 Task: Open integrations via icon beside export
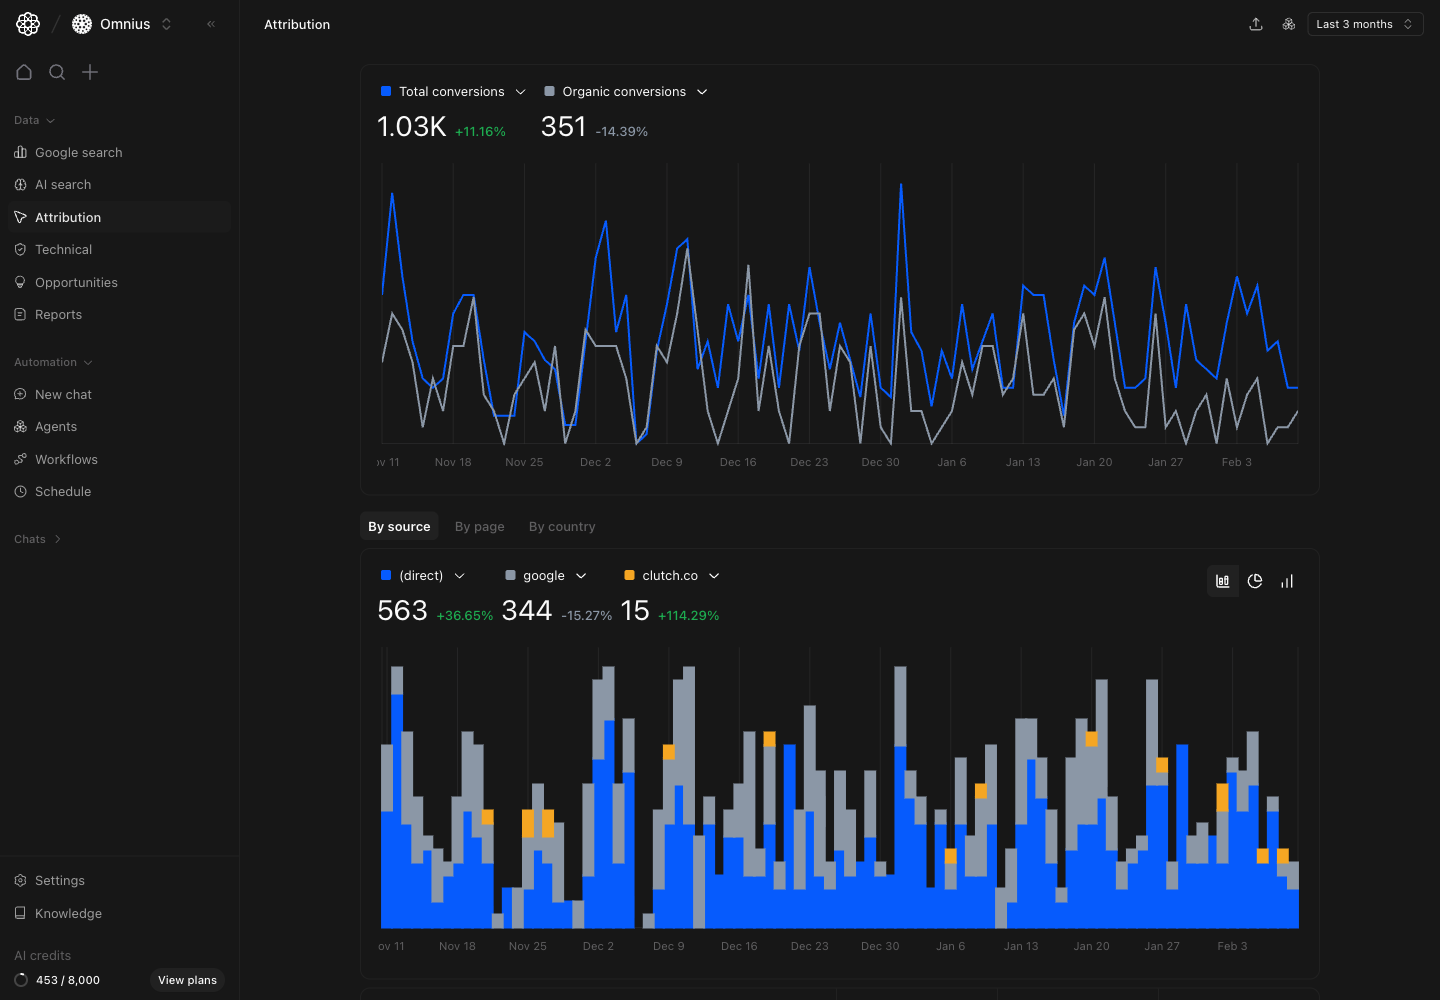(1288, 24)
